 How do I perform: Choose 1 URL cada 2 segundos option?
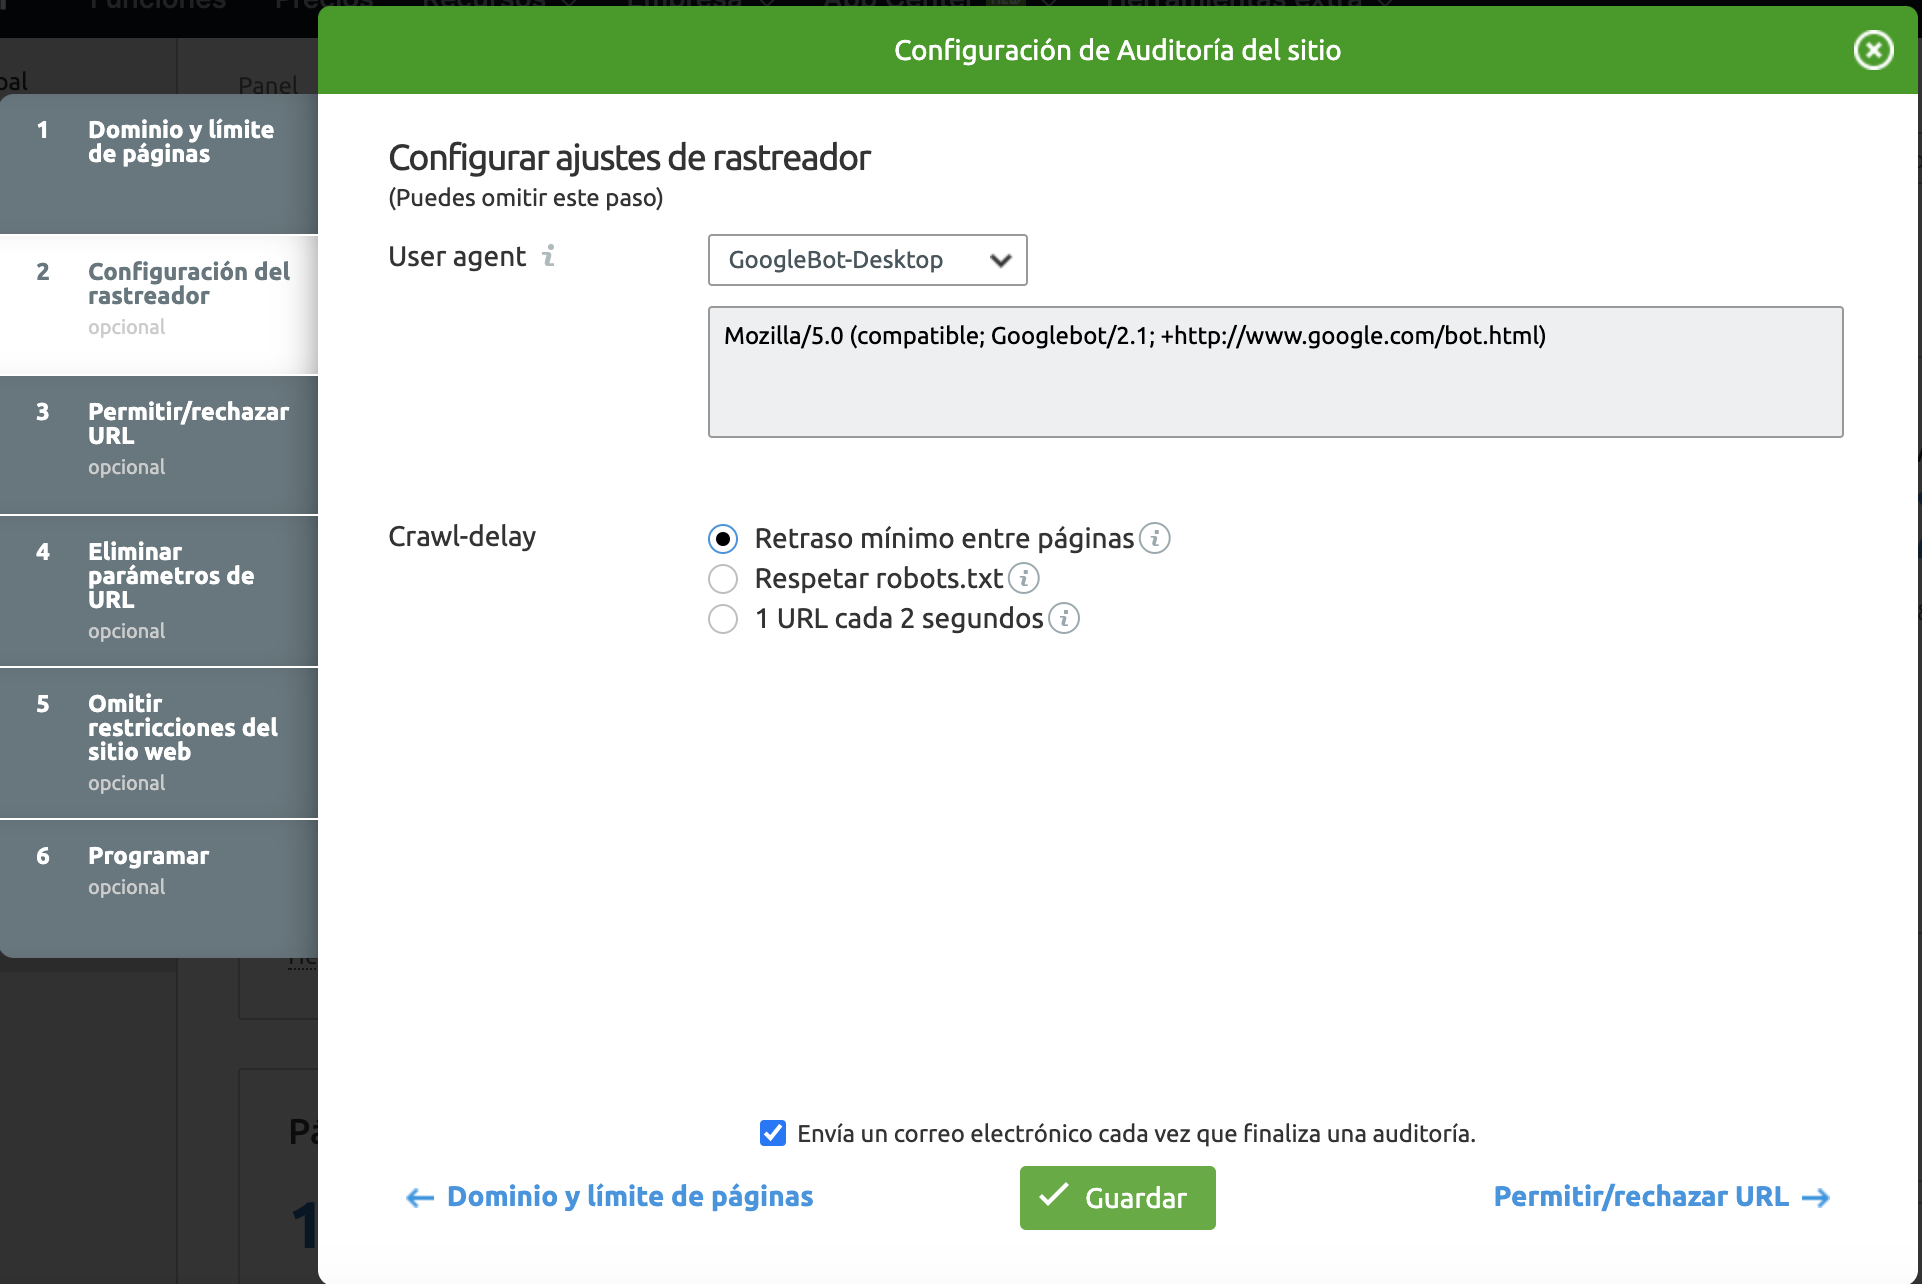[723, 619]
